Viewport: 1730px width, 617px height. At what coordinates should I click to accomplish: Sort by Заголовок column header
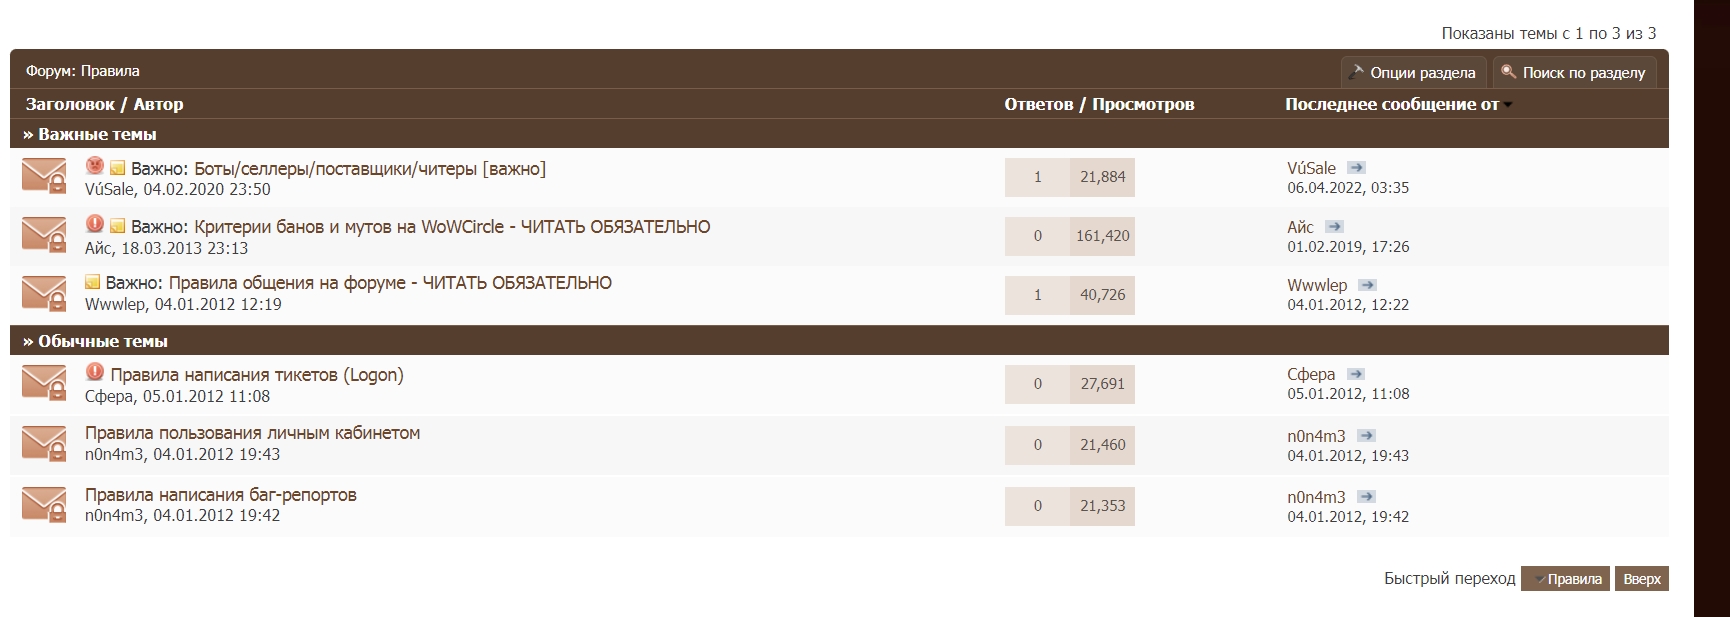[70, 104]
